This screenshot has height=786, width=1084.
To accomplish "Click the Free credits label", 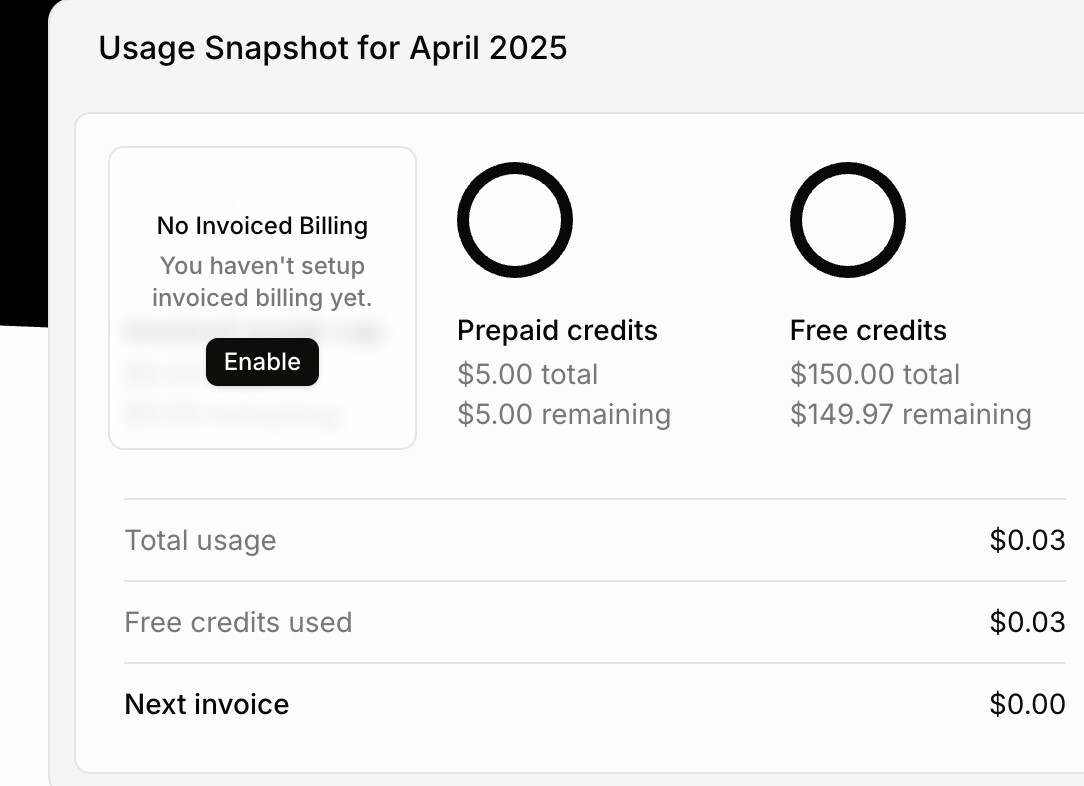I will 868,331.
